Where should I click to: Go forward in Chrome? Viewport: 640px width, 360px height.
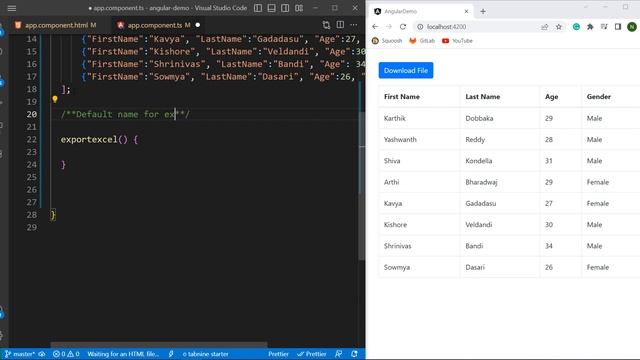pyautogui.click(x=389, y=27)
